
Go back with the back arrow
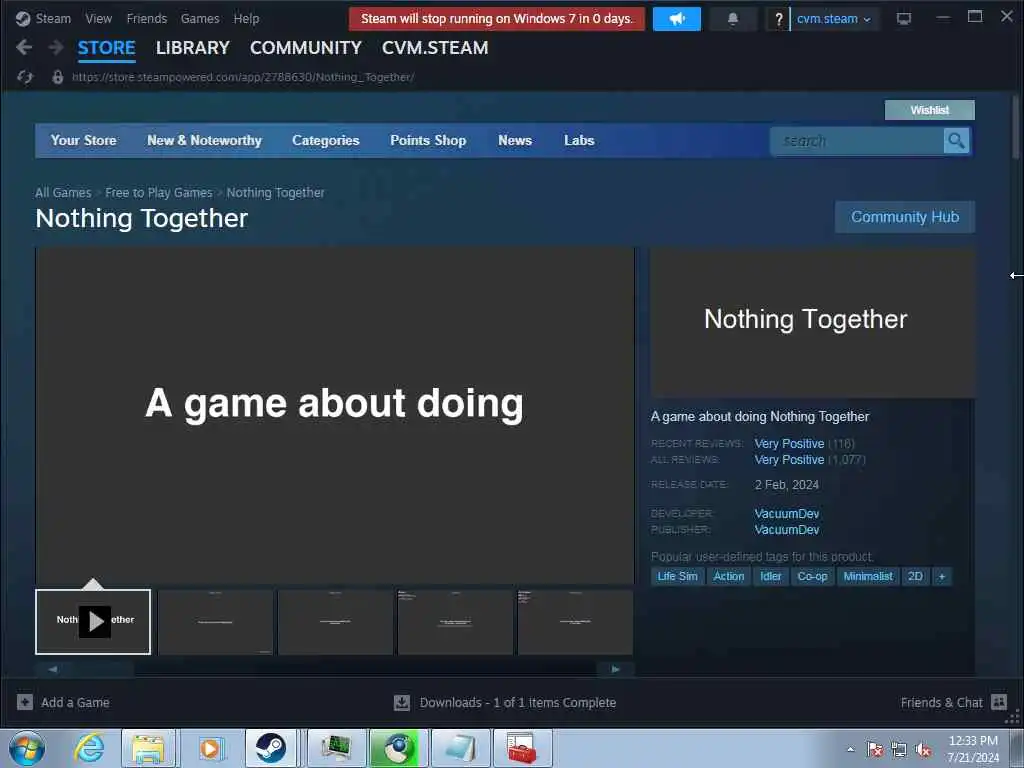pyautogui.click(x=24, y=47)
